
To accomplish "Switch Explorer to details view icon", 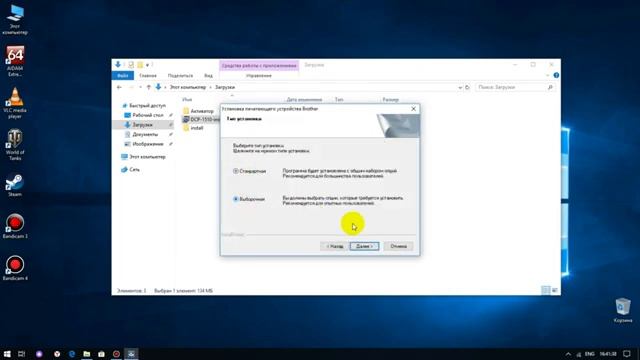I will [545, 290].
